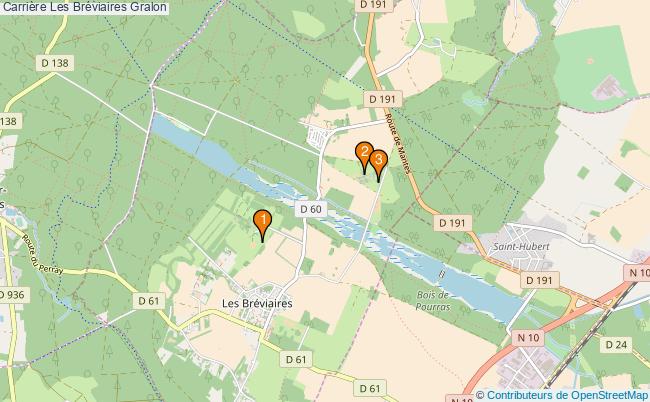Click the D 936 road shield
The width and height of the screenshot is (650, 402).
click(14, 295)
